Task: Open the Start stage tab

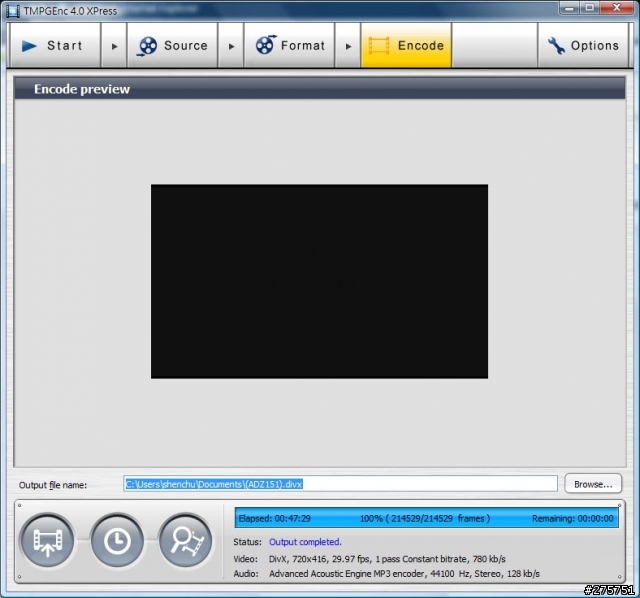Action: pyautogui.click(x=55, y=45)
